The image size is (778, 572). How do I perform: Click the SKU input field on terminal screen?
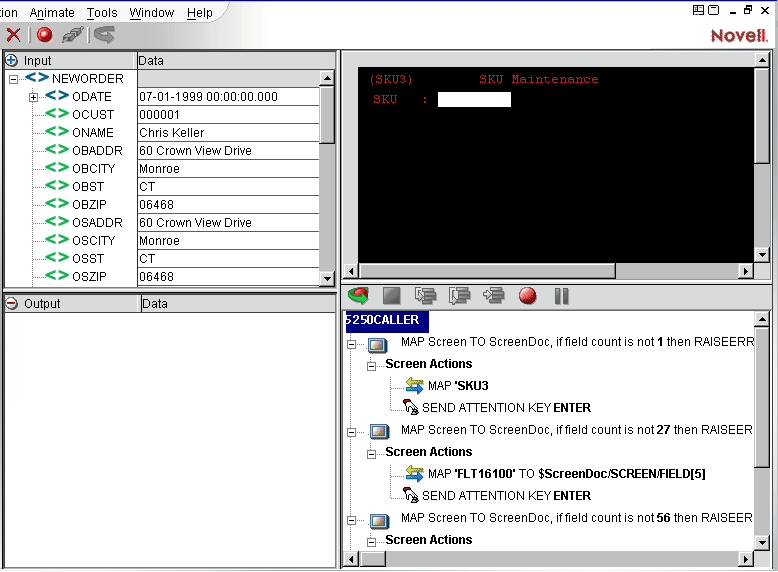[x=474, y=99]
